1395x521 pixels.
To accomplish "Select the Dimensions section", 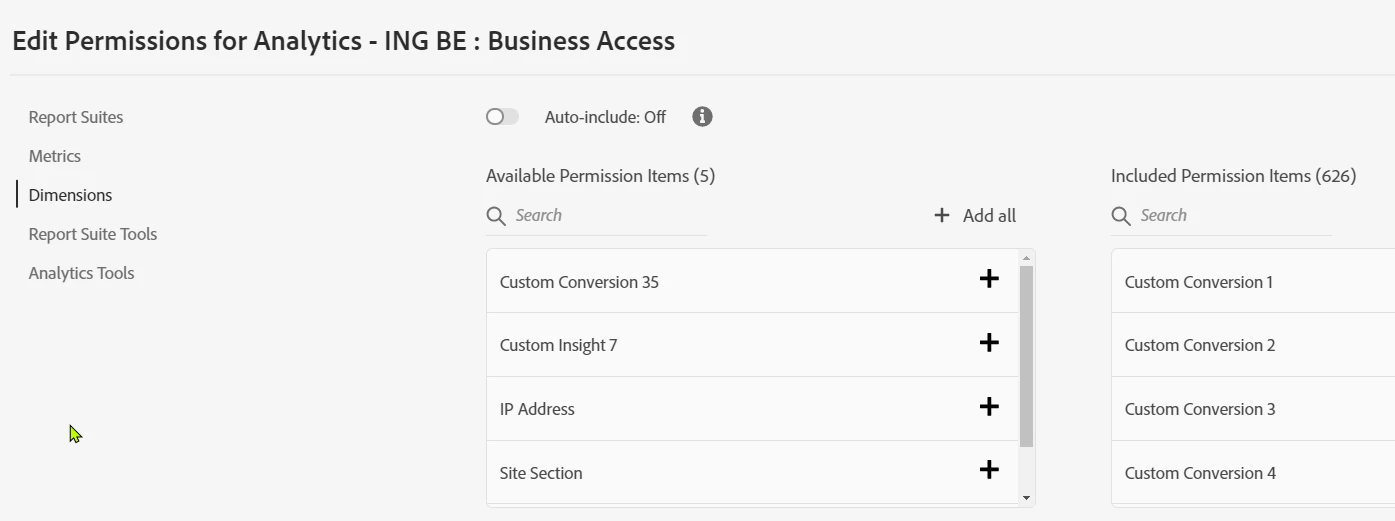I will [70, 195].
